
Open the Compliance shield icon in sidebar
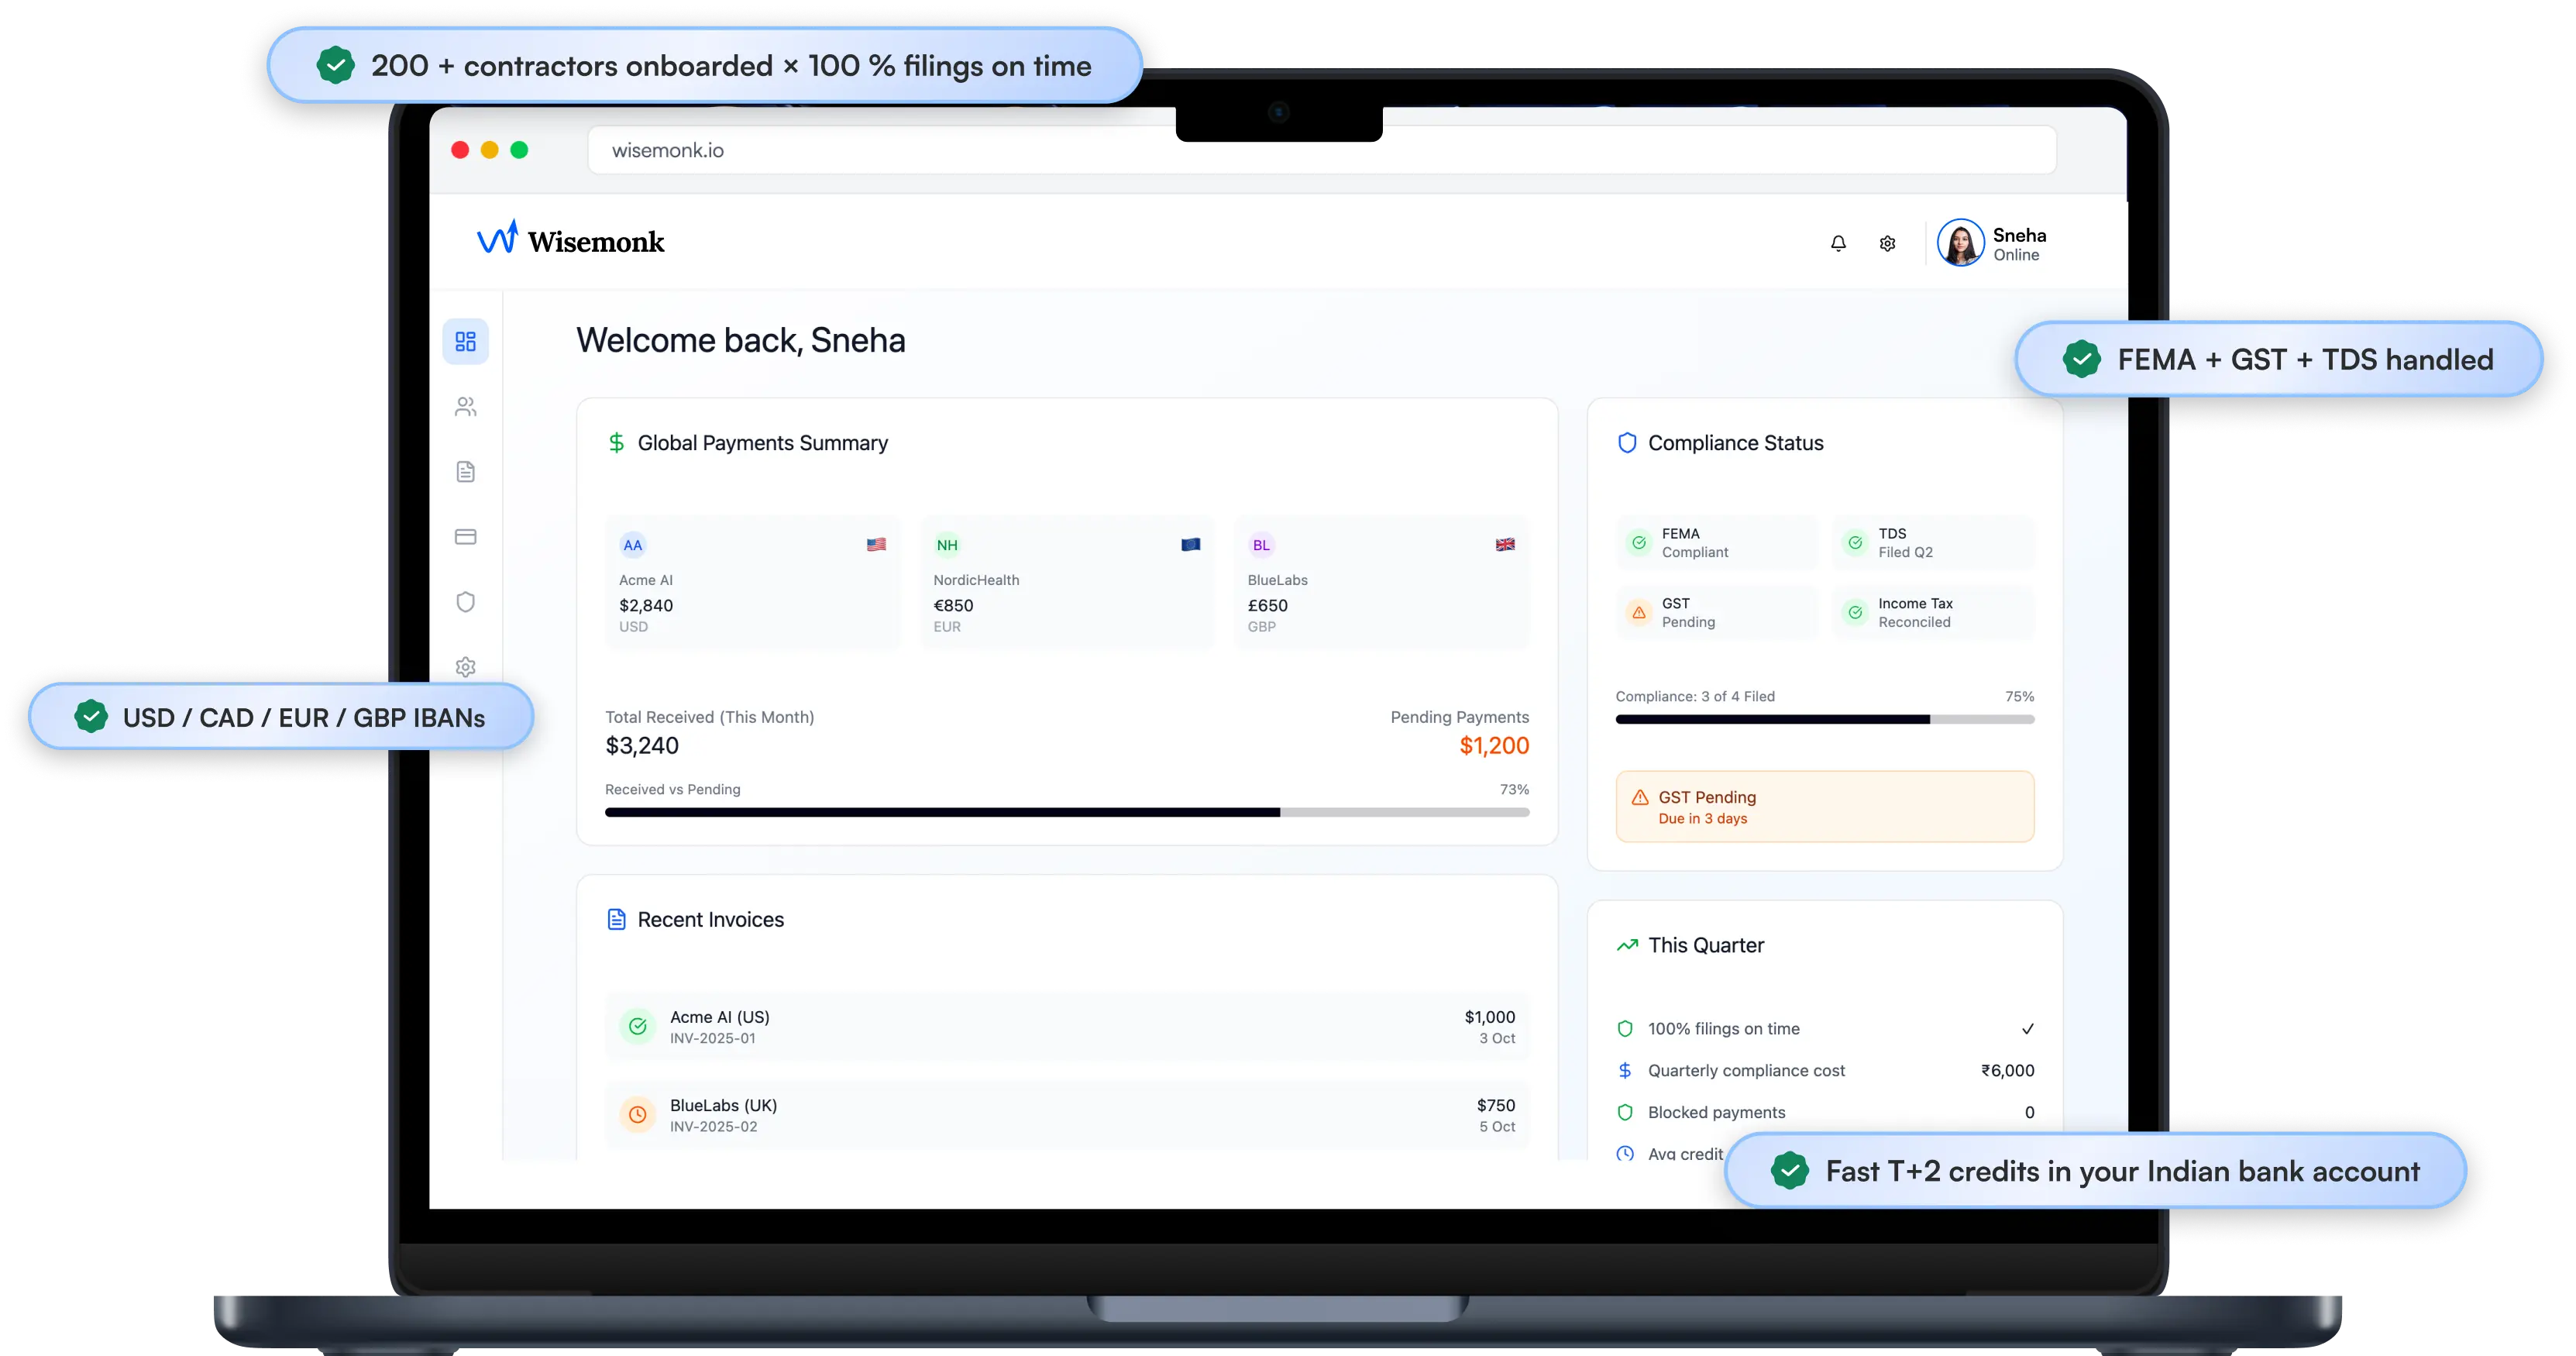click(465, 602)
